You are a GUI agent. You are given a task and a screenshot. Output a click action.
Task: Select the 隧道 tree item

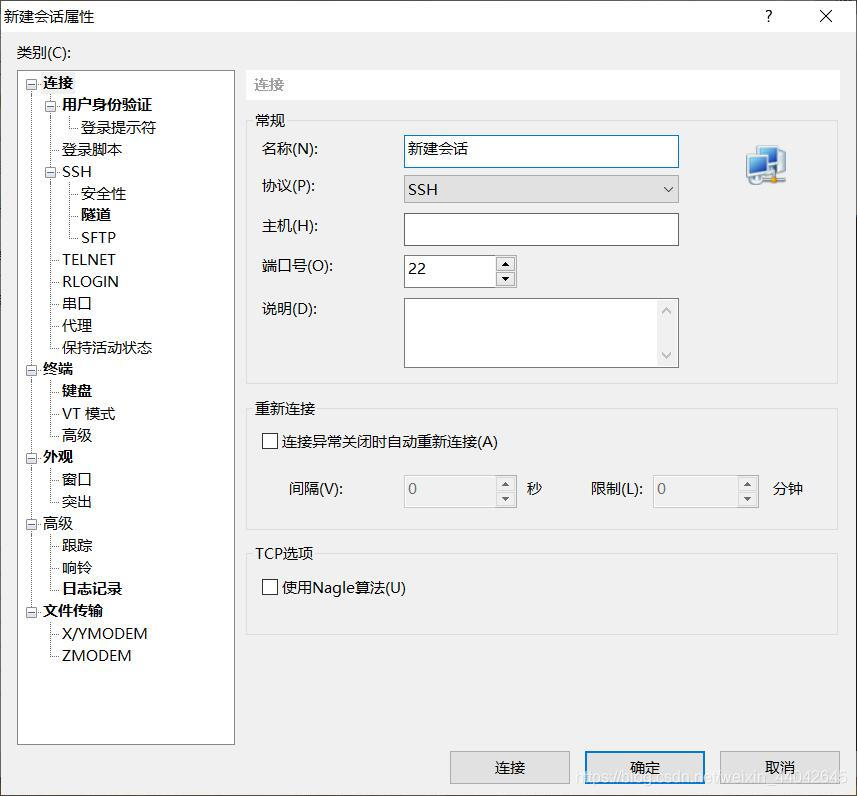pyautogui.click(x=96, y=215)
